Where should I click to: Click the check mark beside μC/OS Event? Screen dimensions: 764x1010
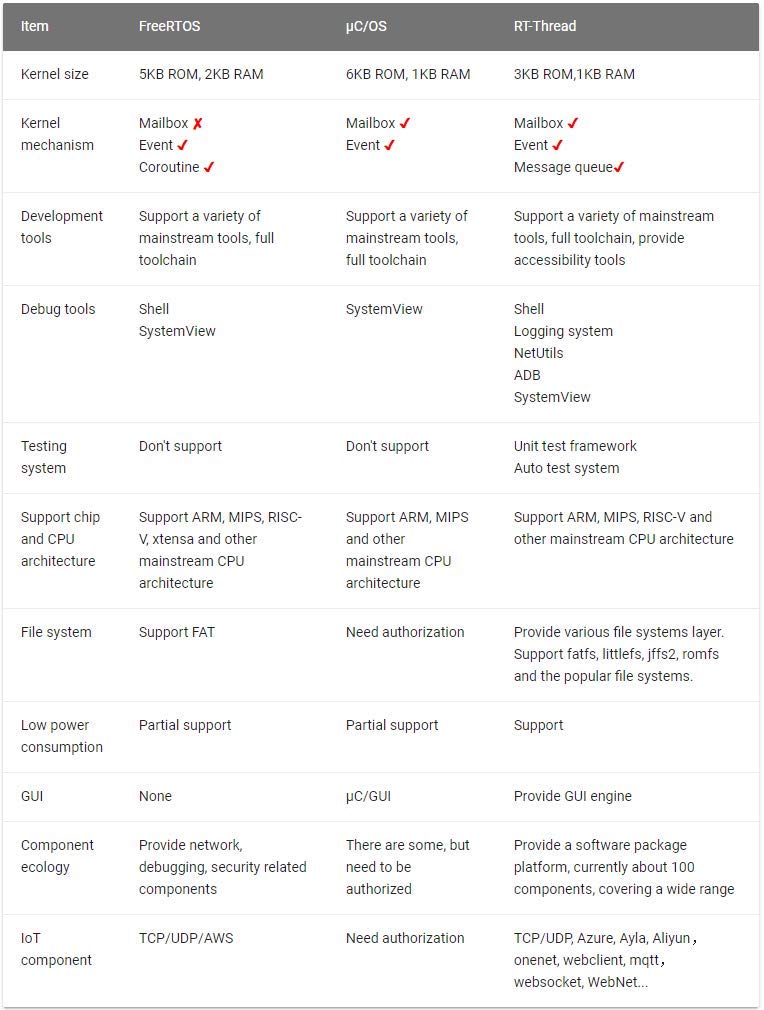point(390,145)
